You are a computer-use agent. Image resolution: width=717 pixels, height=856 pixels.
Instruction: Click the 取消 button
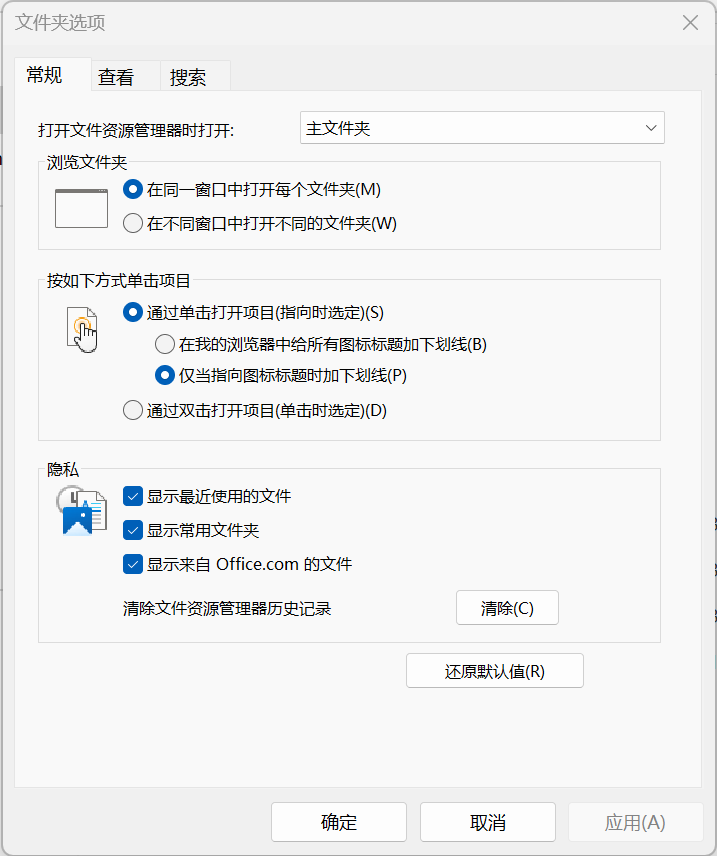point(488,822)
